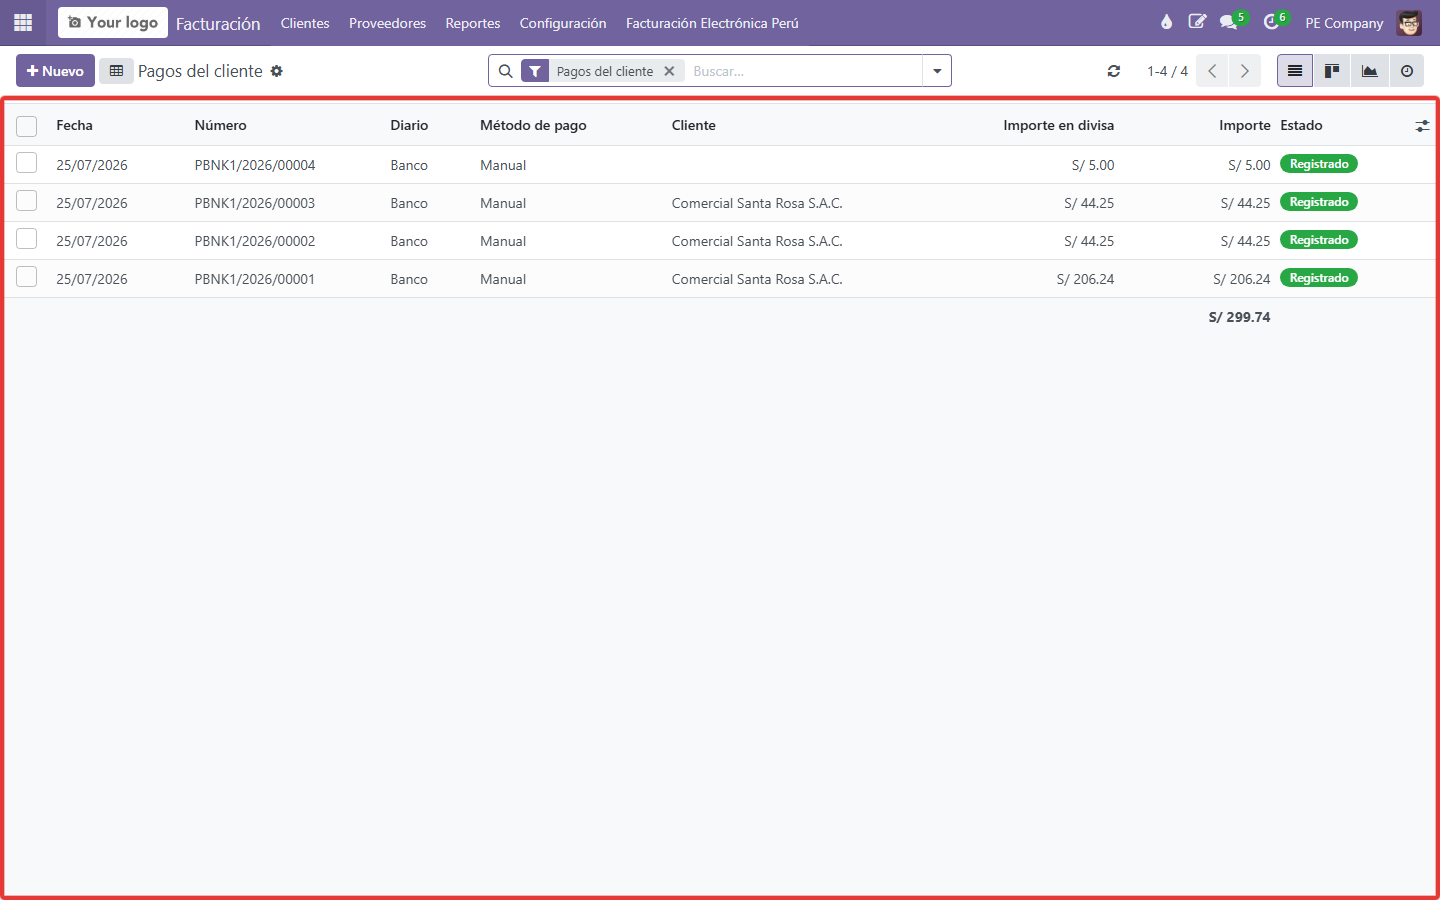Go to next page of records
Viewport: 1440px width, 900px height.
tap(1244, 71)
